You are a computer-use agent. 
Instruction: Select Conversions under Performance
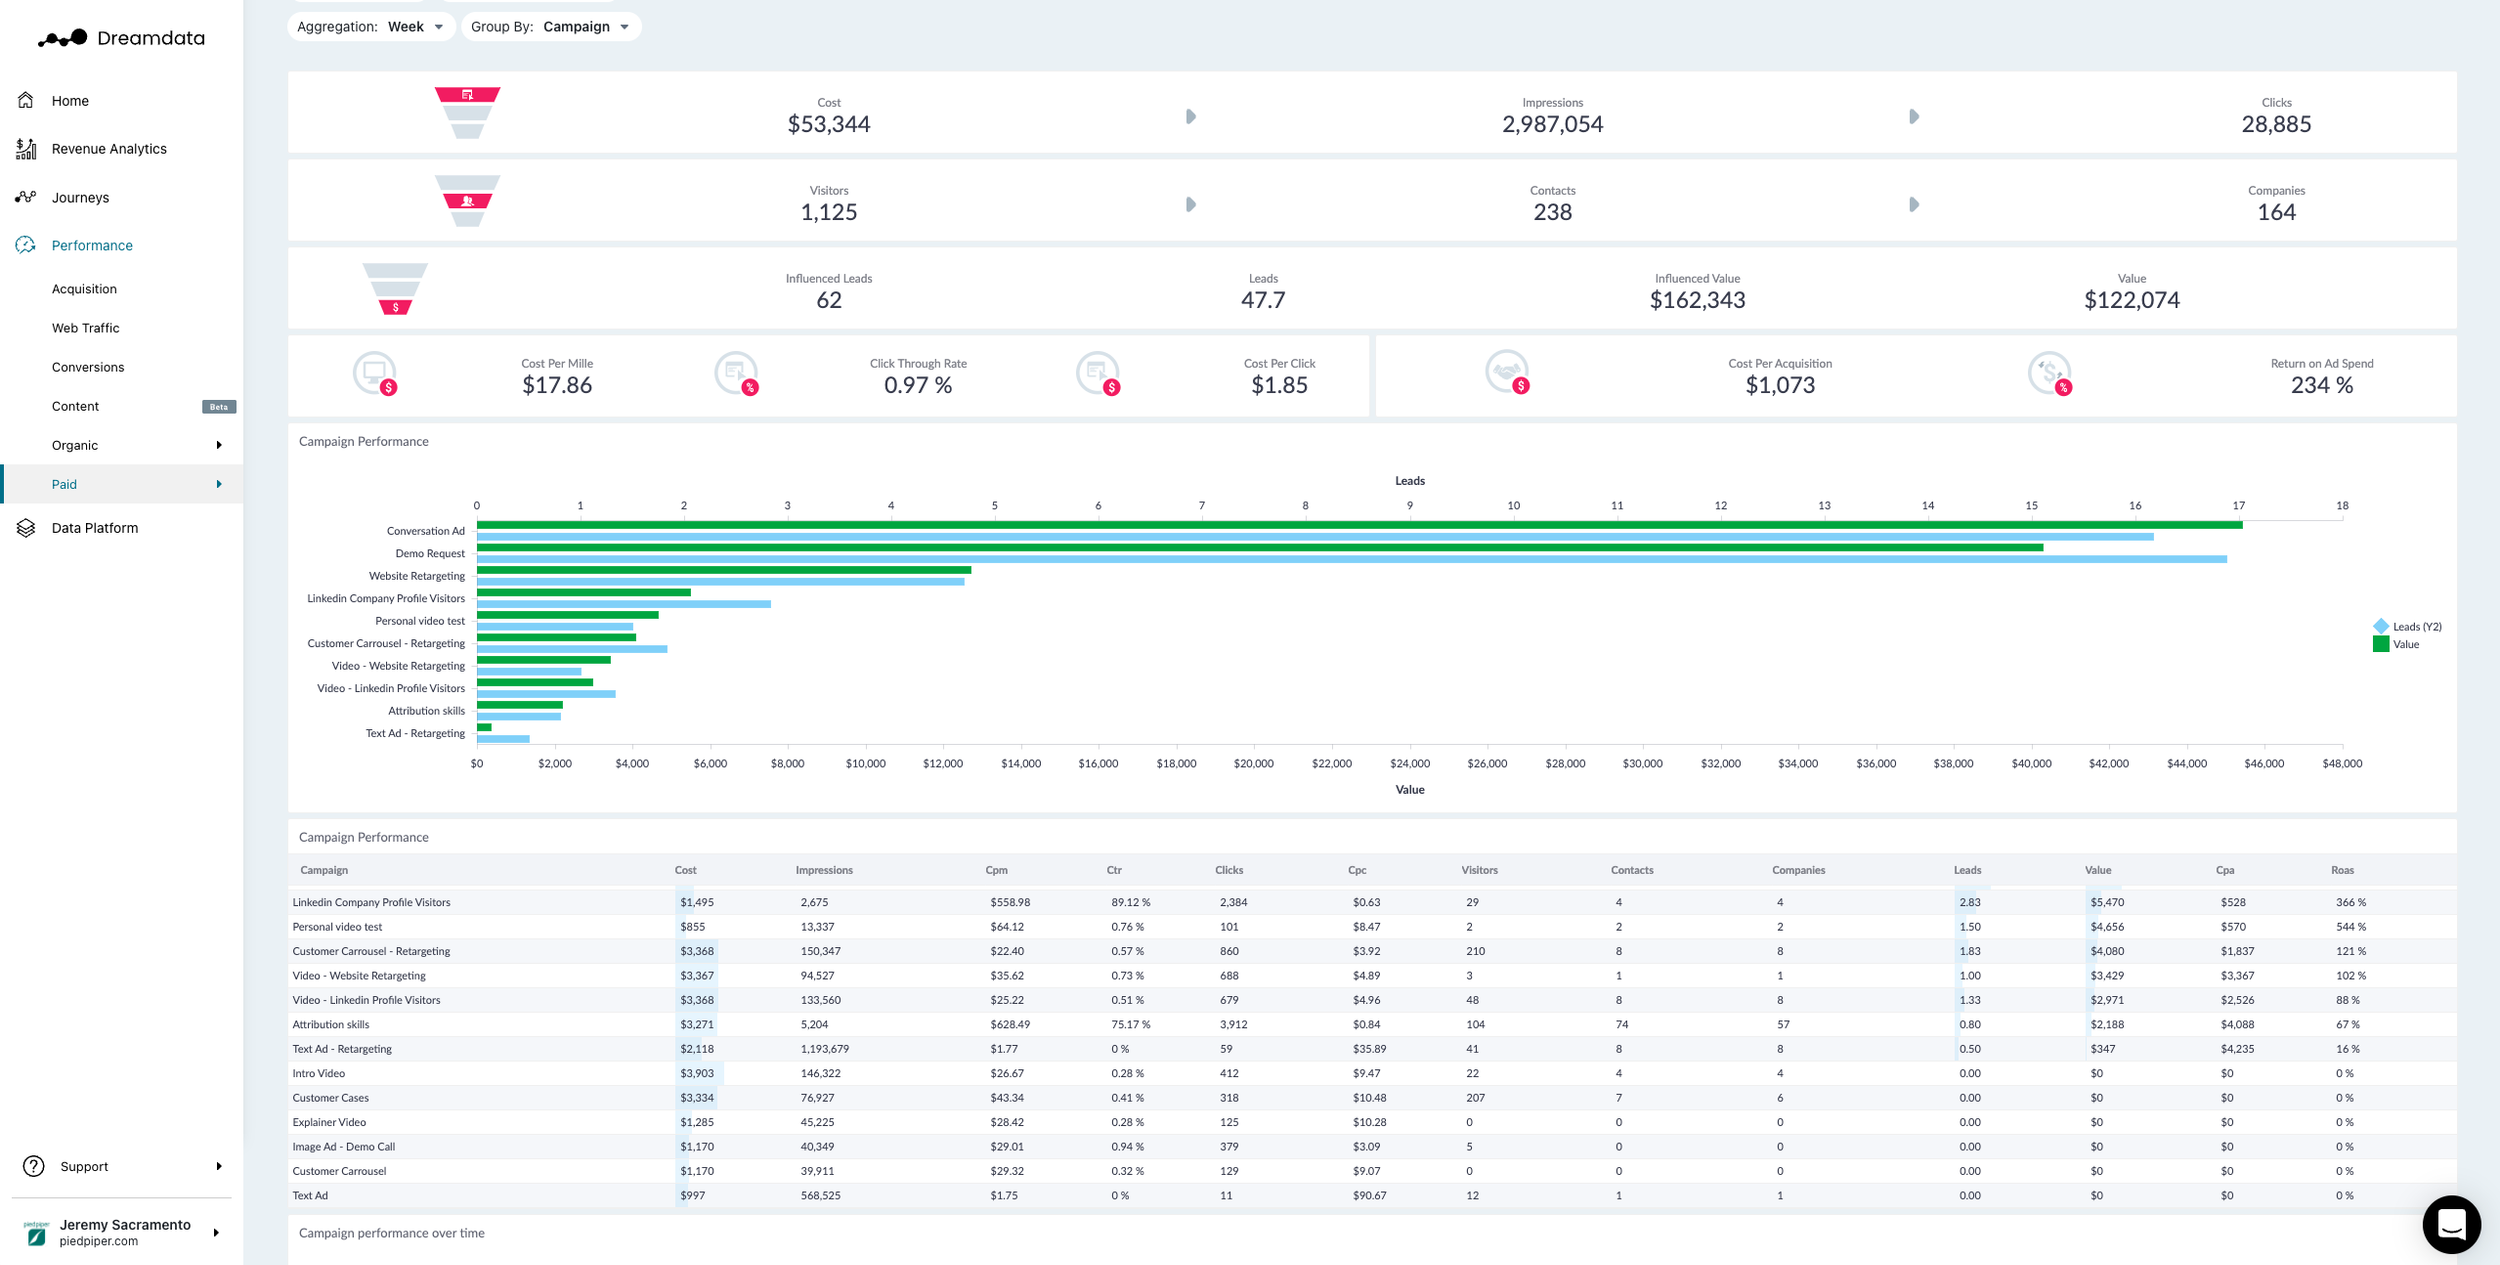click(88, 367)
